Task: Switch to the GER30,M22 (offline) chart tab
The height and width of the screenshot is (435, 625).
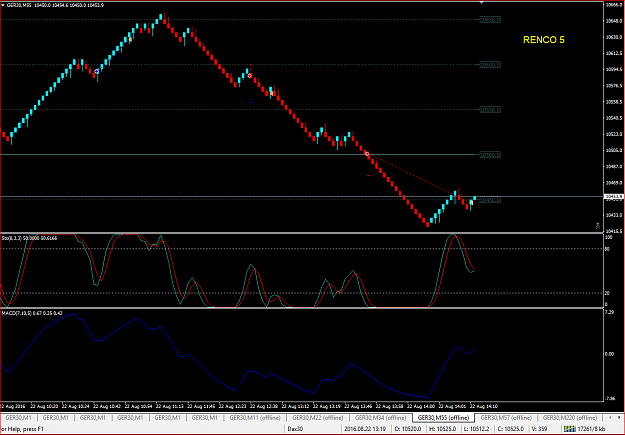Action: pos(318,418)
